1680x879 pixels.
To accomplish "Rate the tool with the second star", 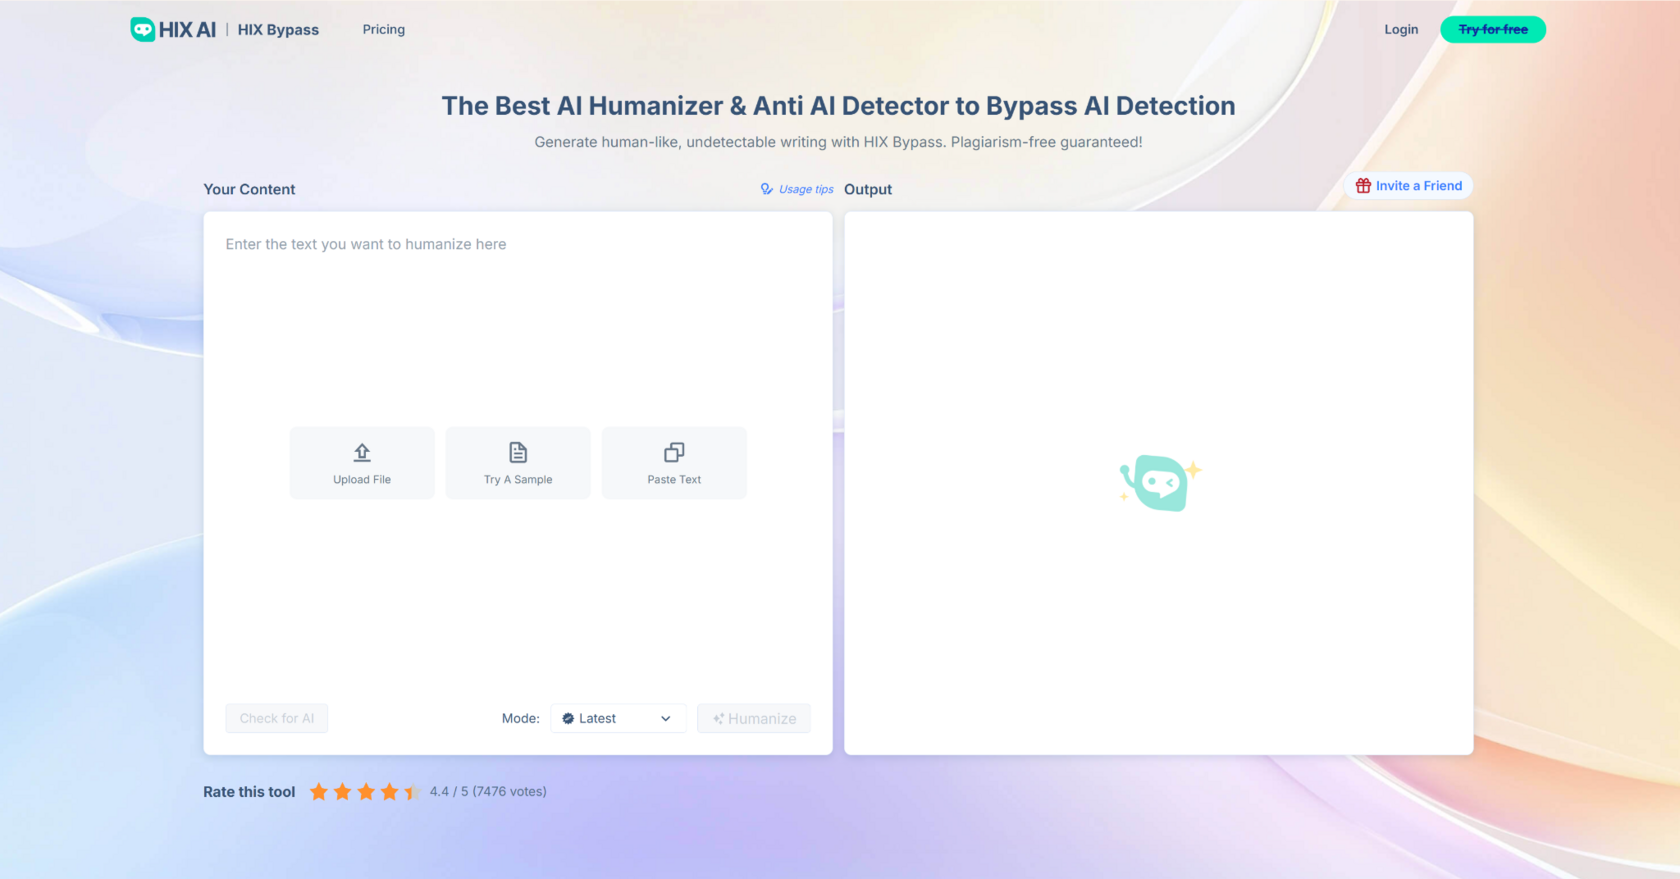I will [342, 792].
